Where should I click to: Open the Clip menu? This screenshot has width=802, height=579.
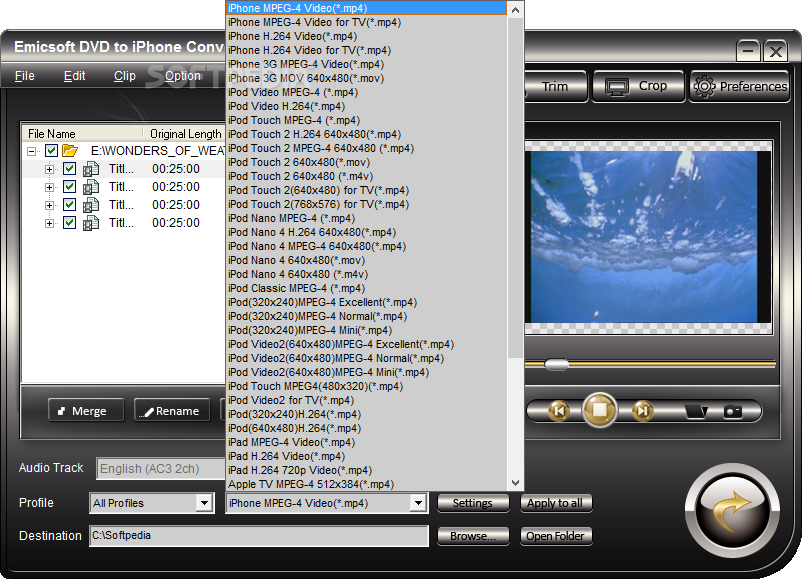[x=125, y=76]
